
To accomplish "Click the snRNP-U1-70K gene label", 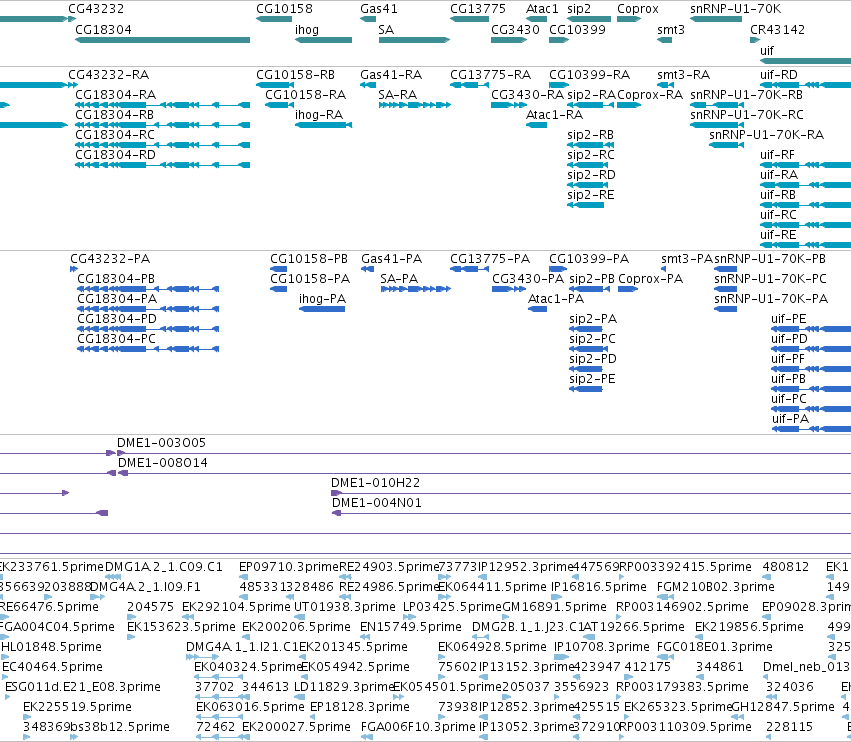I will point(735,9).
